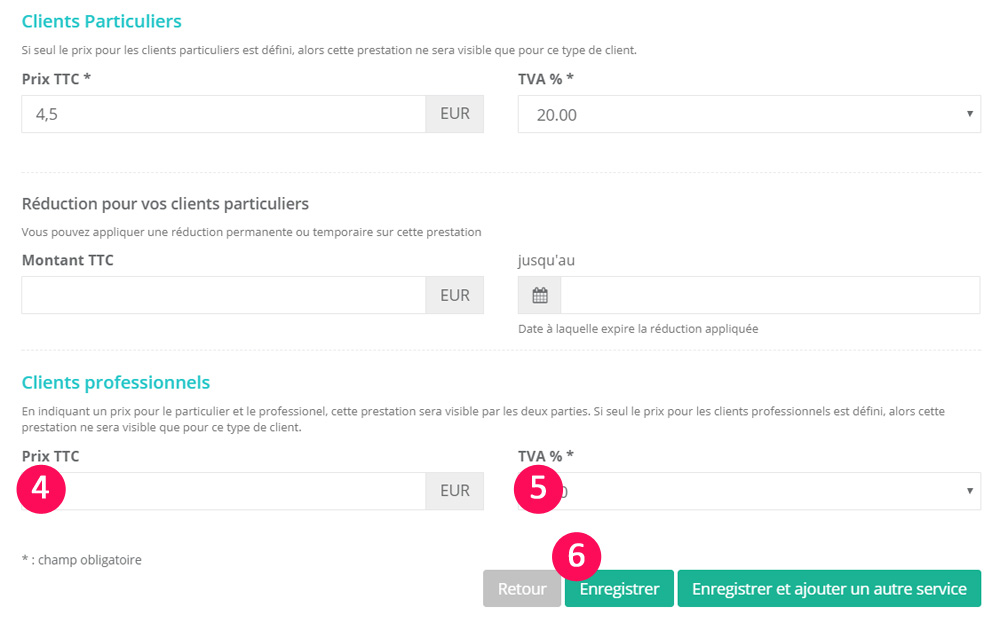Click the jusqu'au expiry date input
Screen dimensions: 1000x623
point(770,295)
